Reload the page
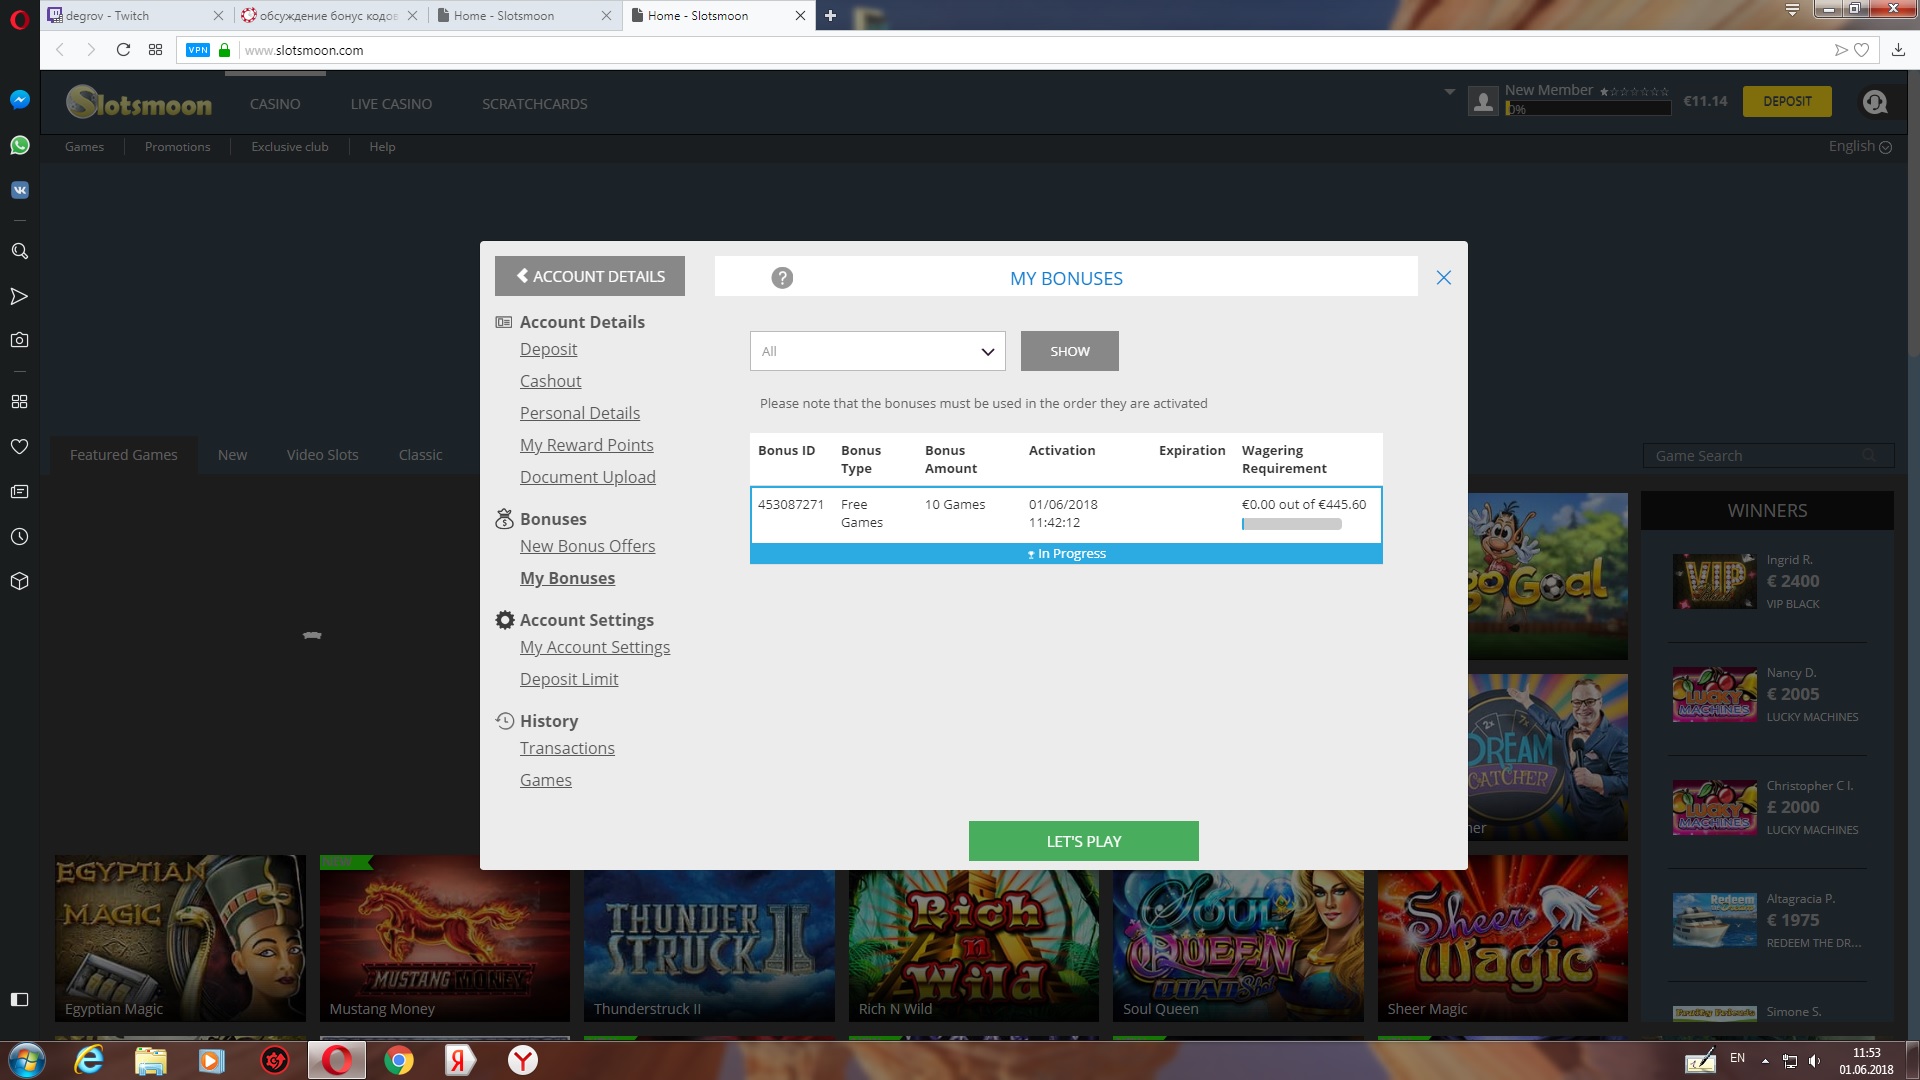This screenshot has height=1080, width=1920. (x=123, y=50)
